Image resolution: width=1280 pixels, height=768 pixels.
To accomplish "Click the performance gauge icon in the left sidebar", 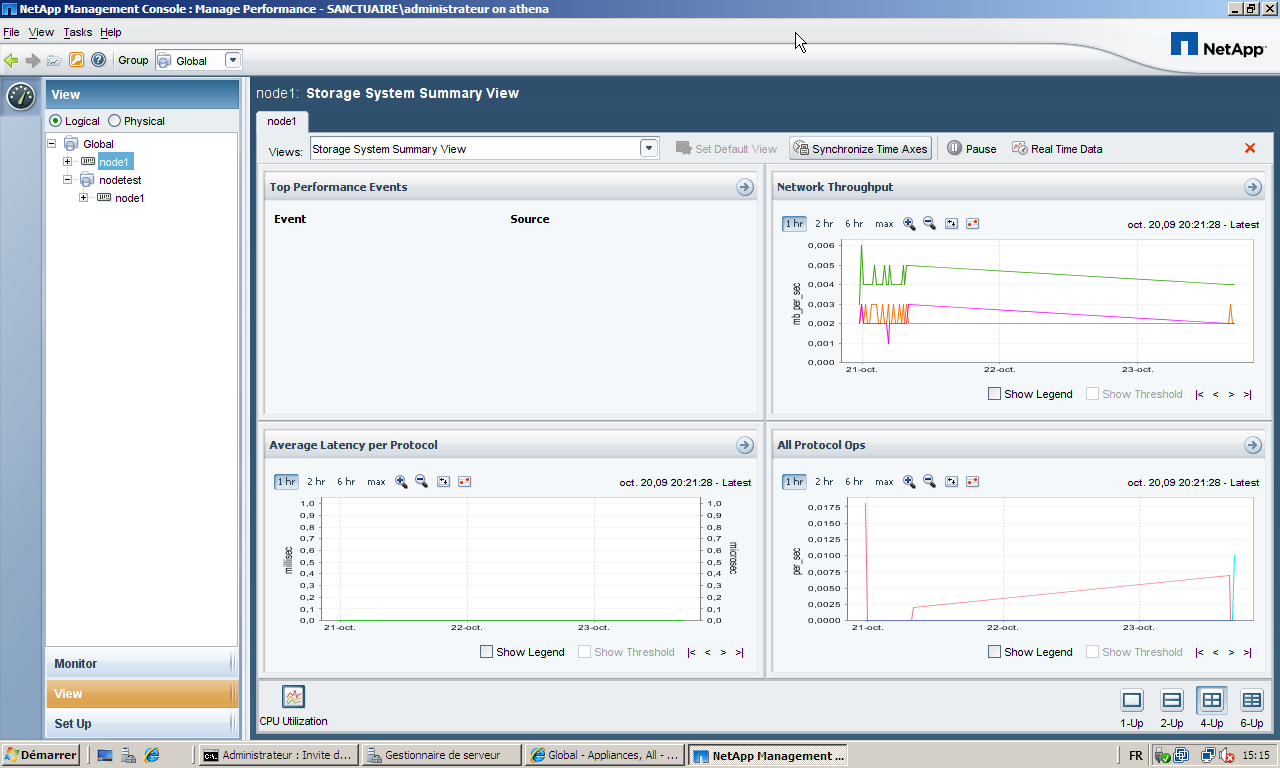I will (x=21, y=96).
